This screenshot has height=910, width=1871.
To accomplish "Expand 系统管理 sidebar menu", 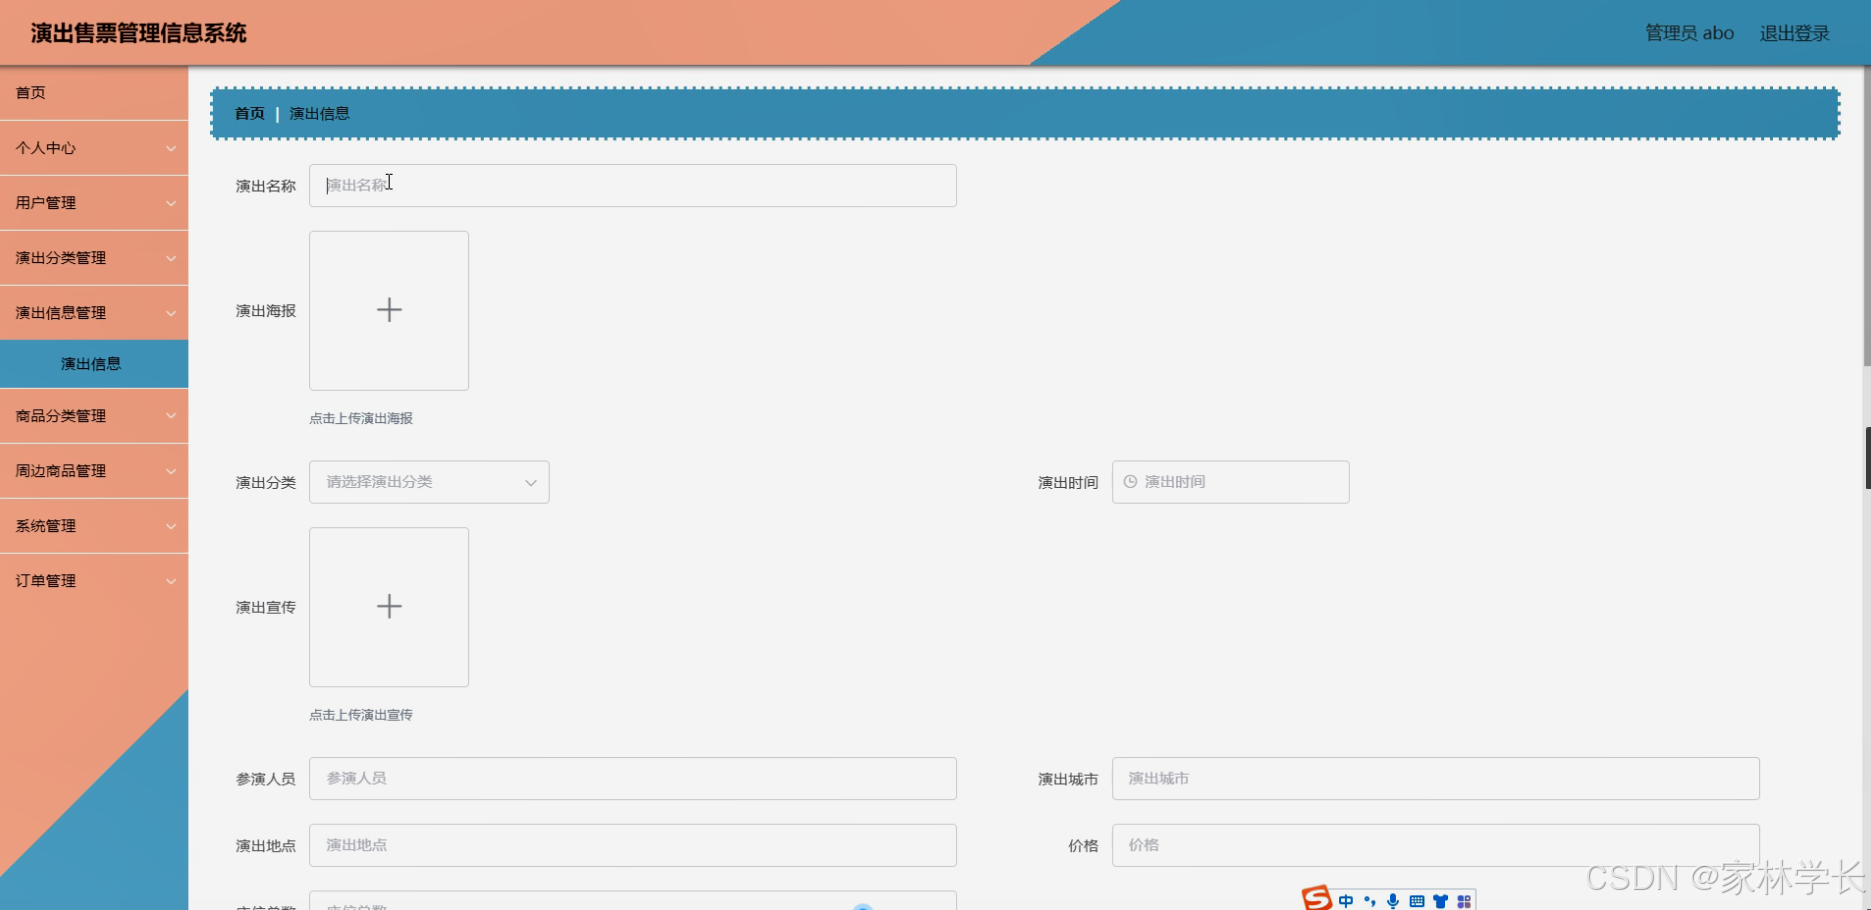I will pos(94,526).
